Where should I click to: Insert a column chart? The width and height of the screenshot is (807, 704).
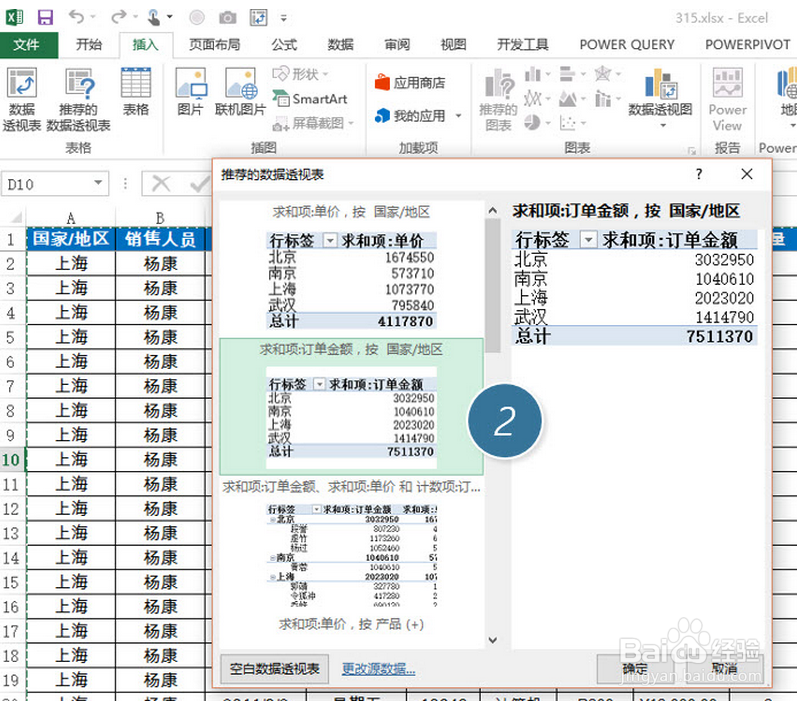tap(533, 75)
